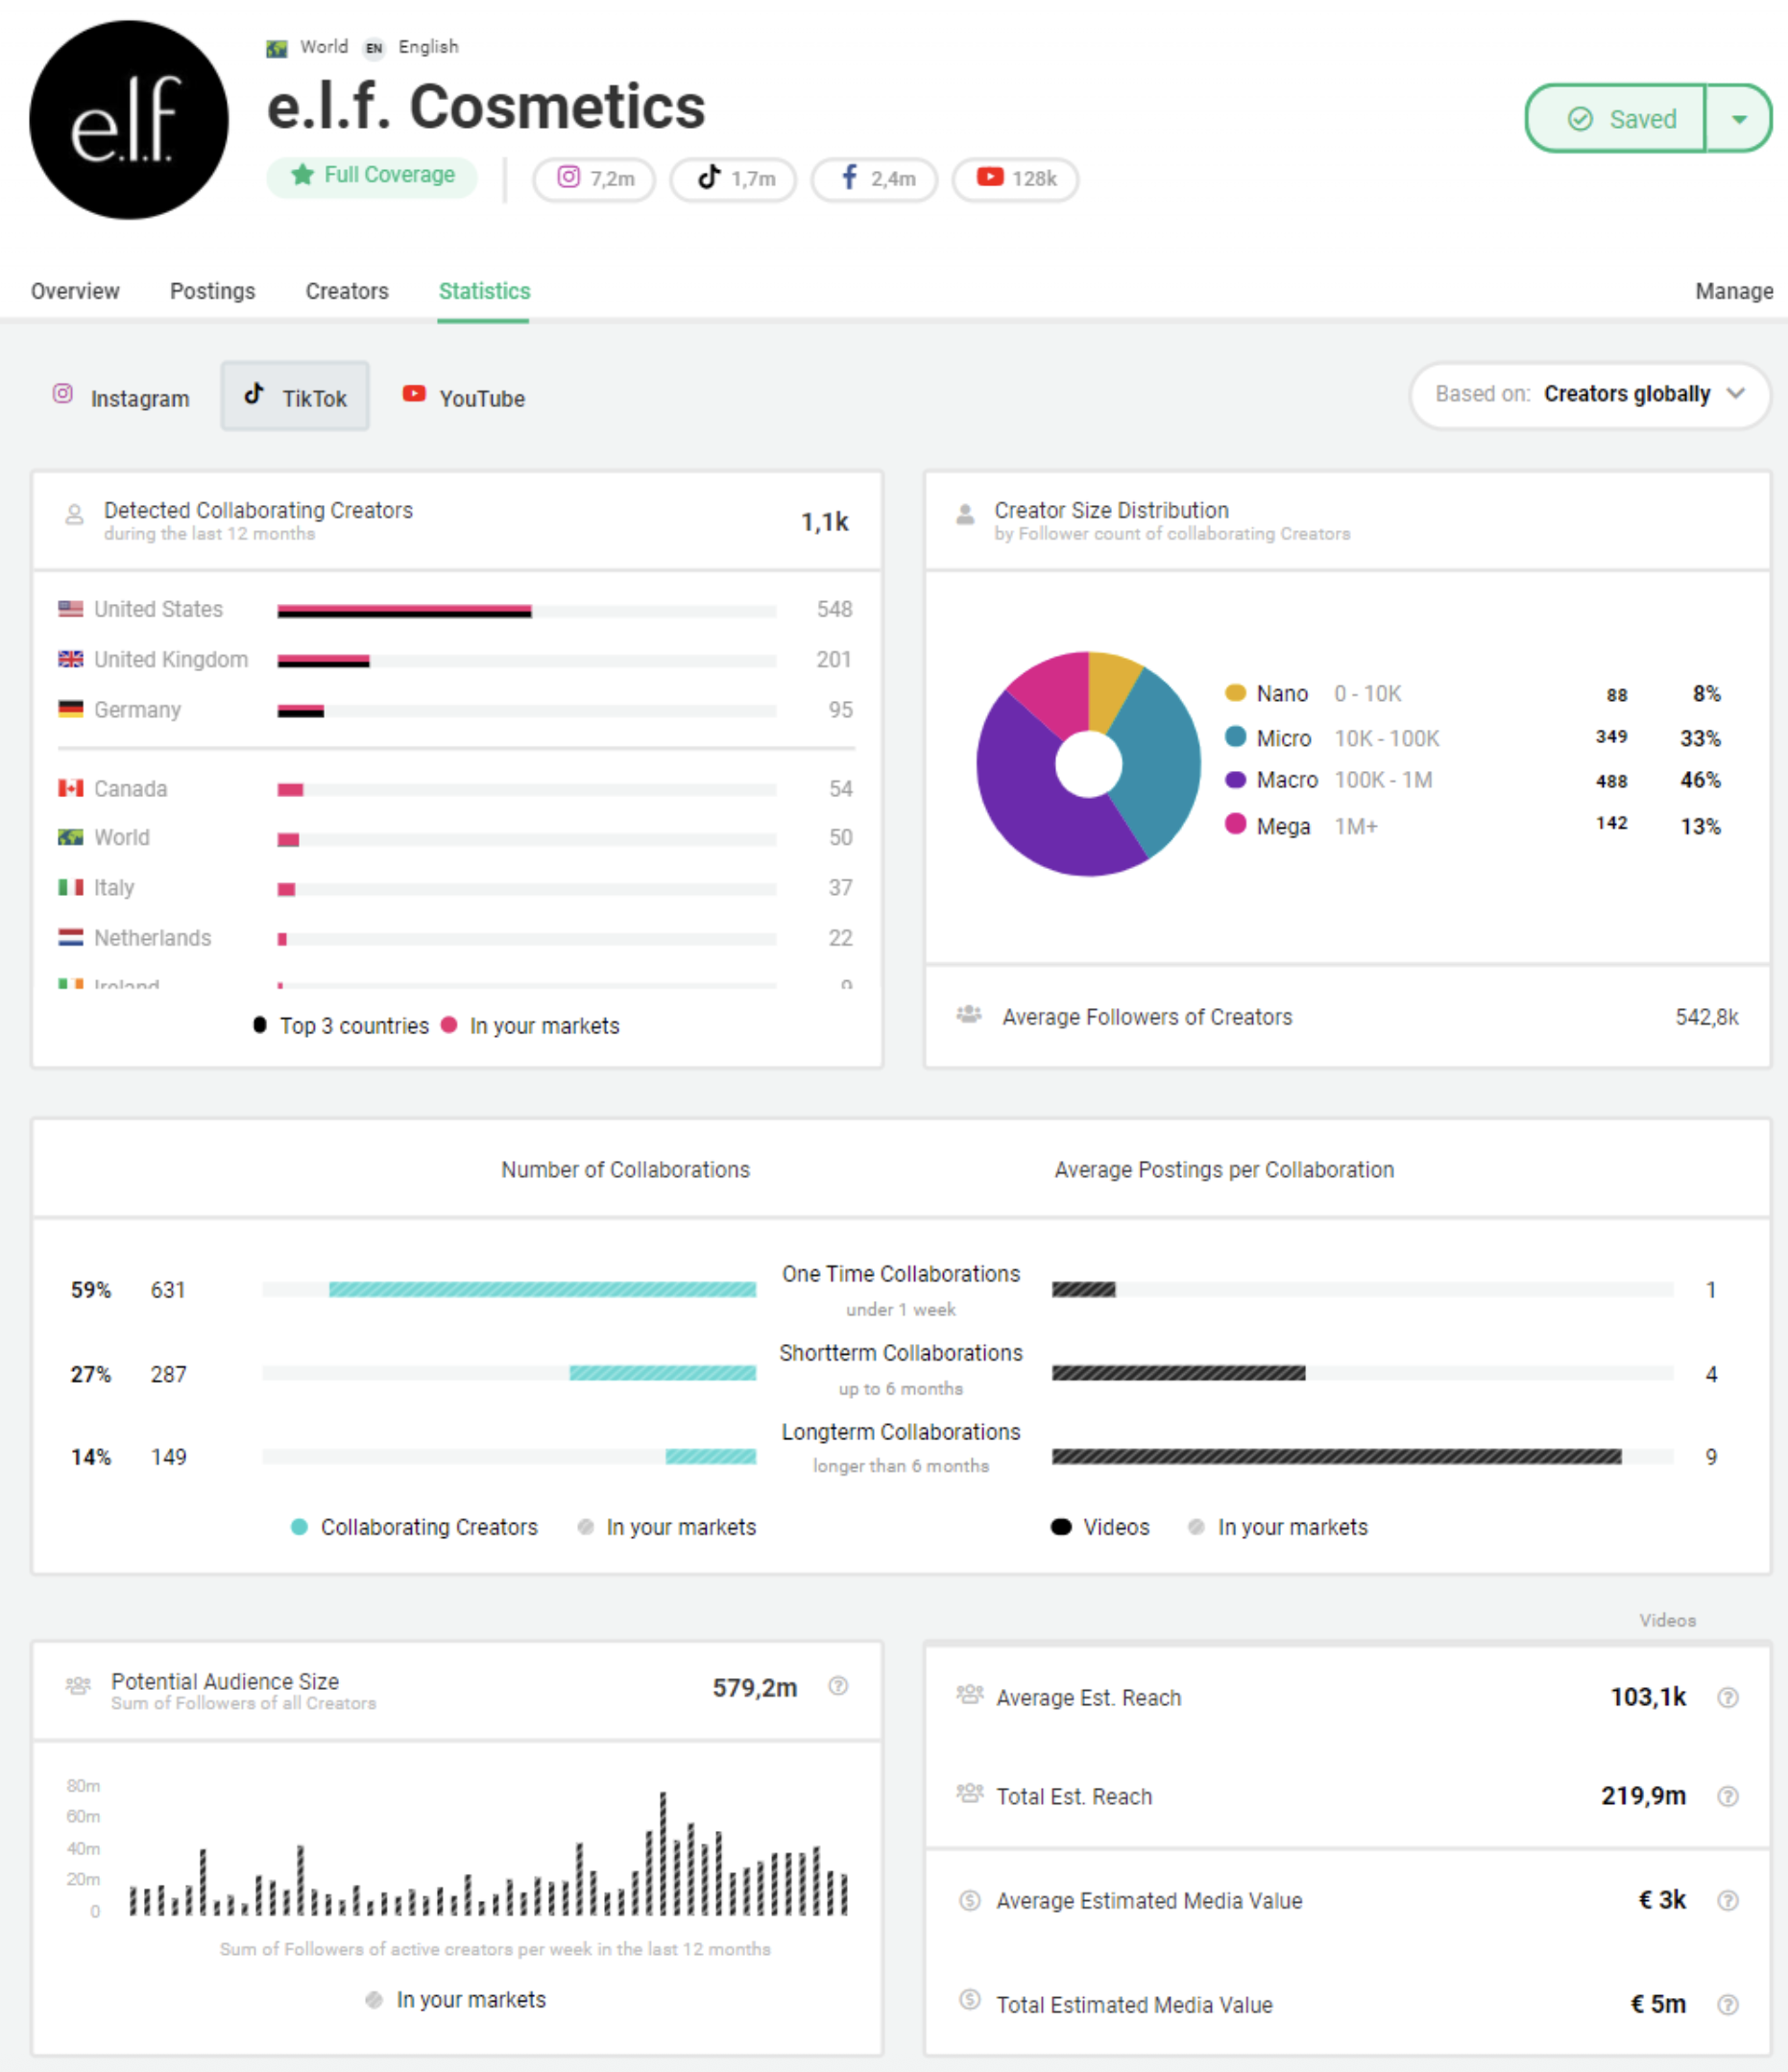Switch to the Postings tab
The height and width of the screenshot is (2072, 1788).
tap(212, 291)
